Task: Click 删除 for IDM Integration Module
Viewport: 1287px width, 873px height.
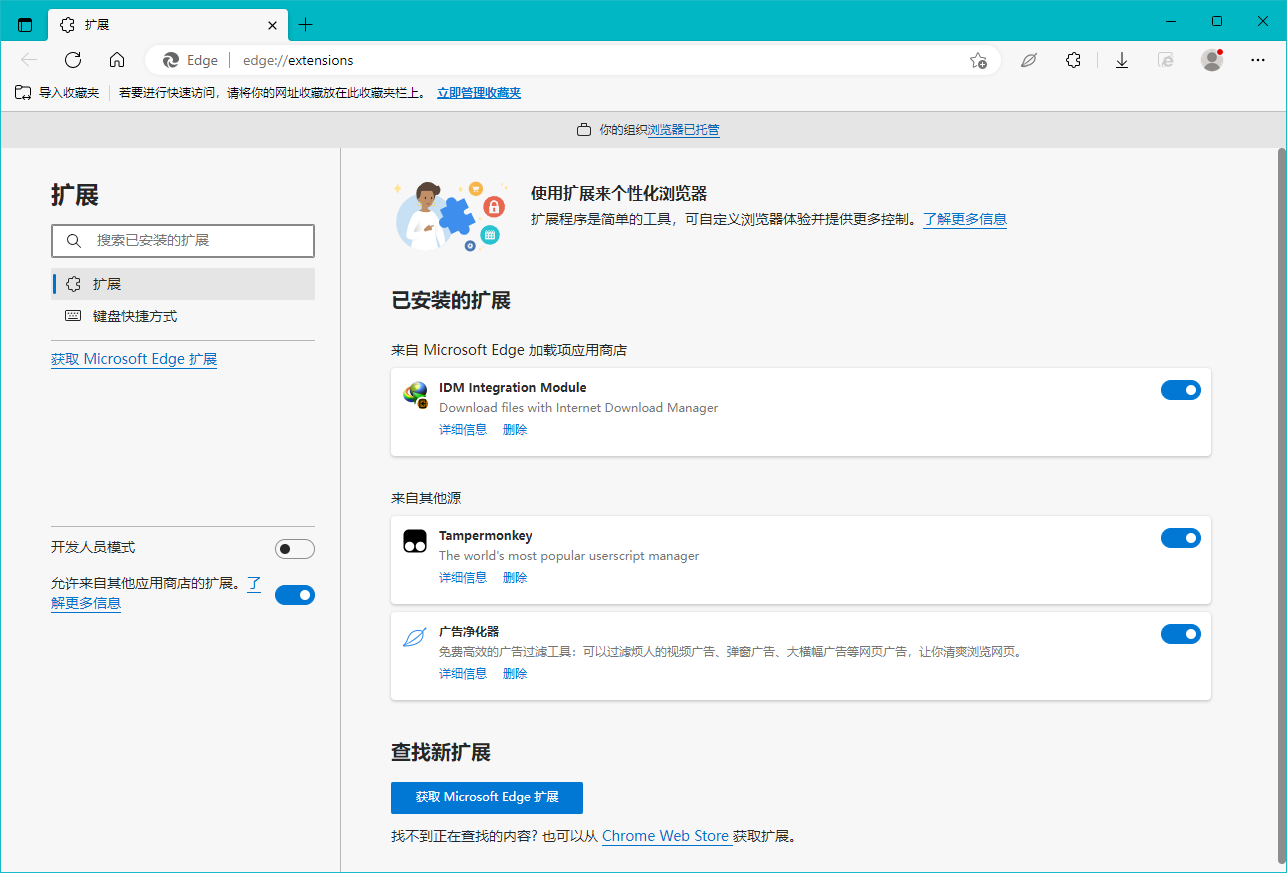Action: tap(515, 430)
